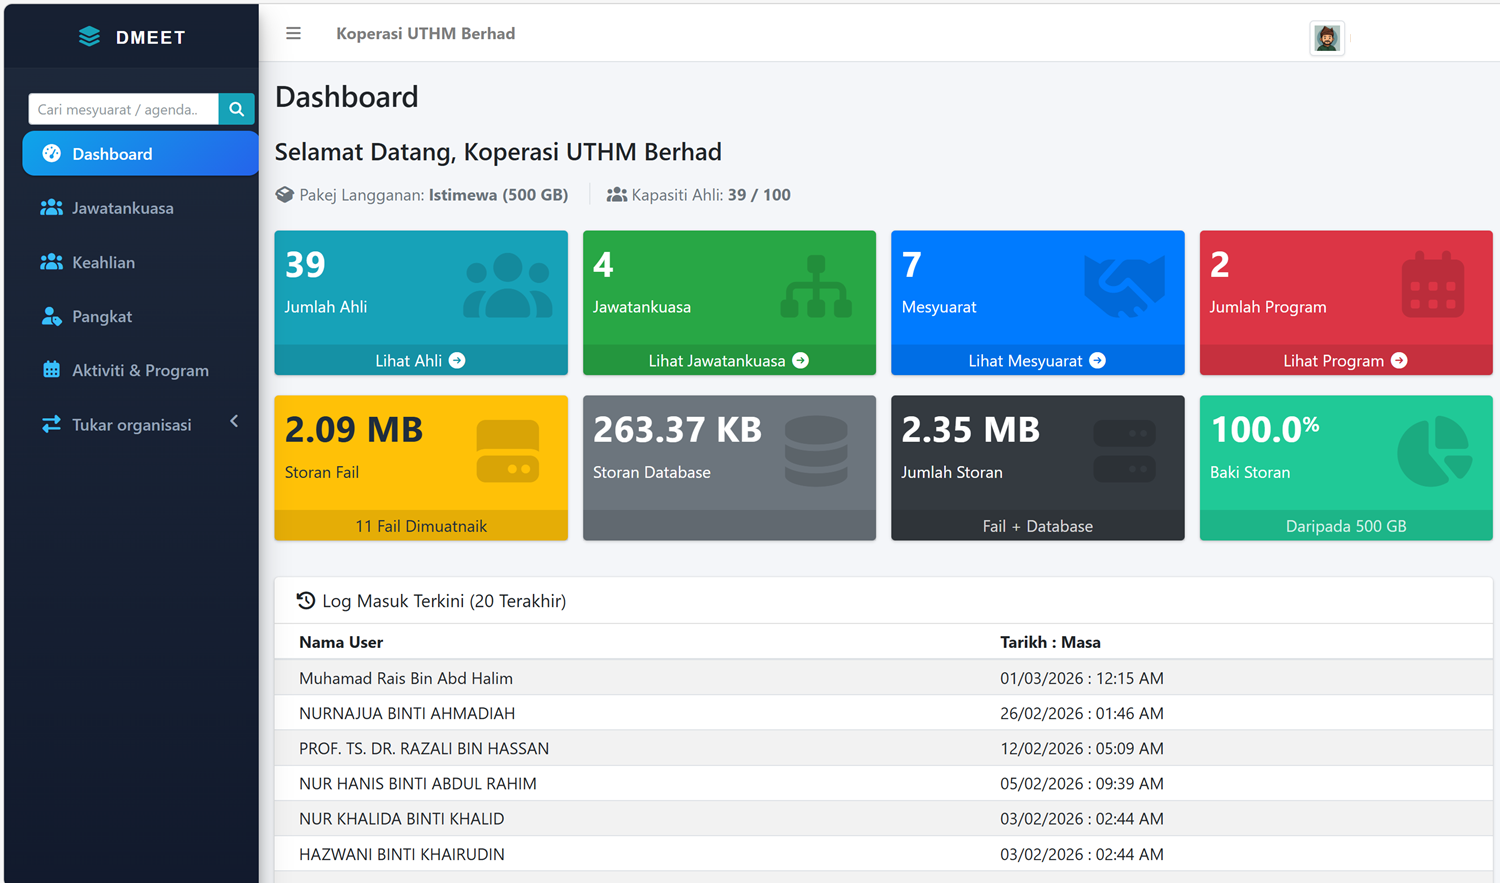The image size is (1500, 883).
Task: Click the users icon on Jumlah Ahli card
Action: click(x=508, y=286)
